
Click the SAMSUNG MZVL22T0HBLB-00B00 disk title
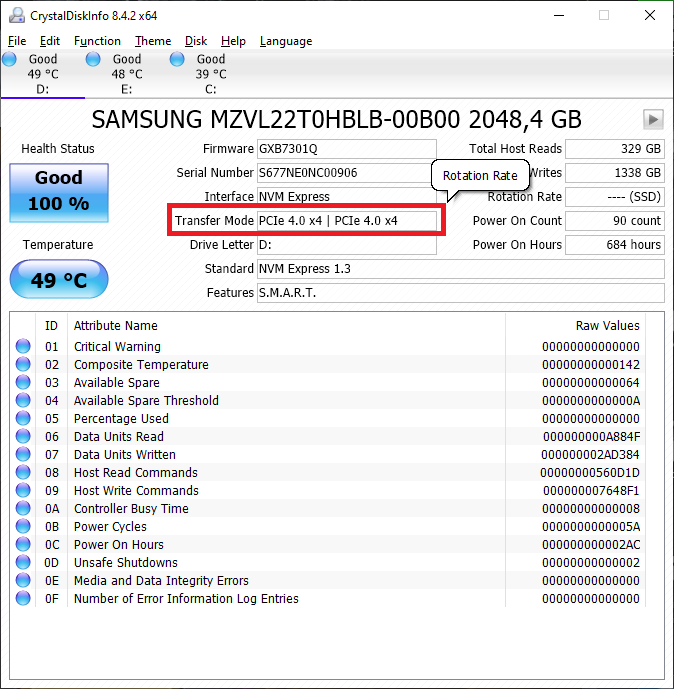tap(337, 120)
